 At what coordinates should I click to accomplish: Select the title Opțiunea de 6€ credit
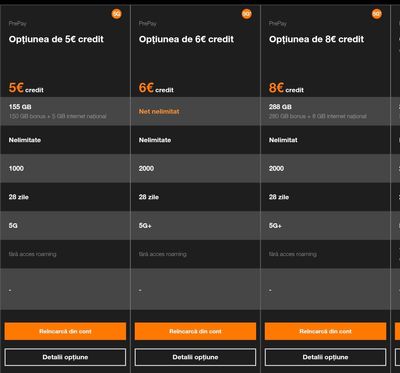(x=186, y=39)
